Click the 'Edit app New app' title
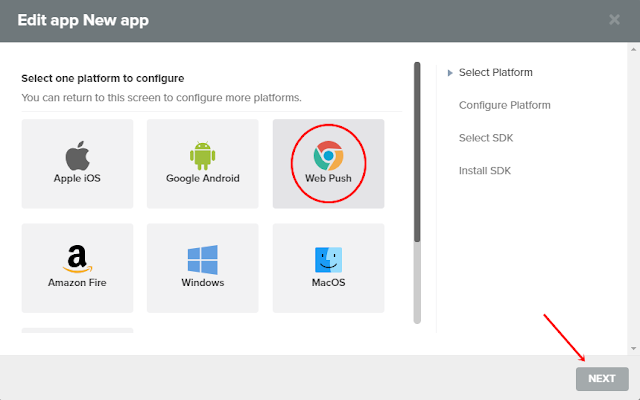The height and width of the screenshot is (400, 640). click(x=83, y=20)
